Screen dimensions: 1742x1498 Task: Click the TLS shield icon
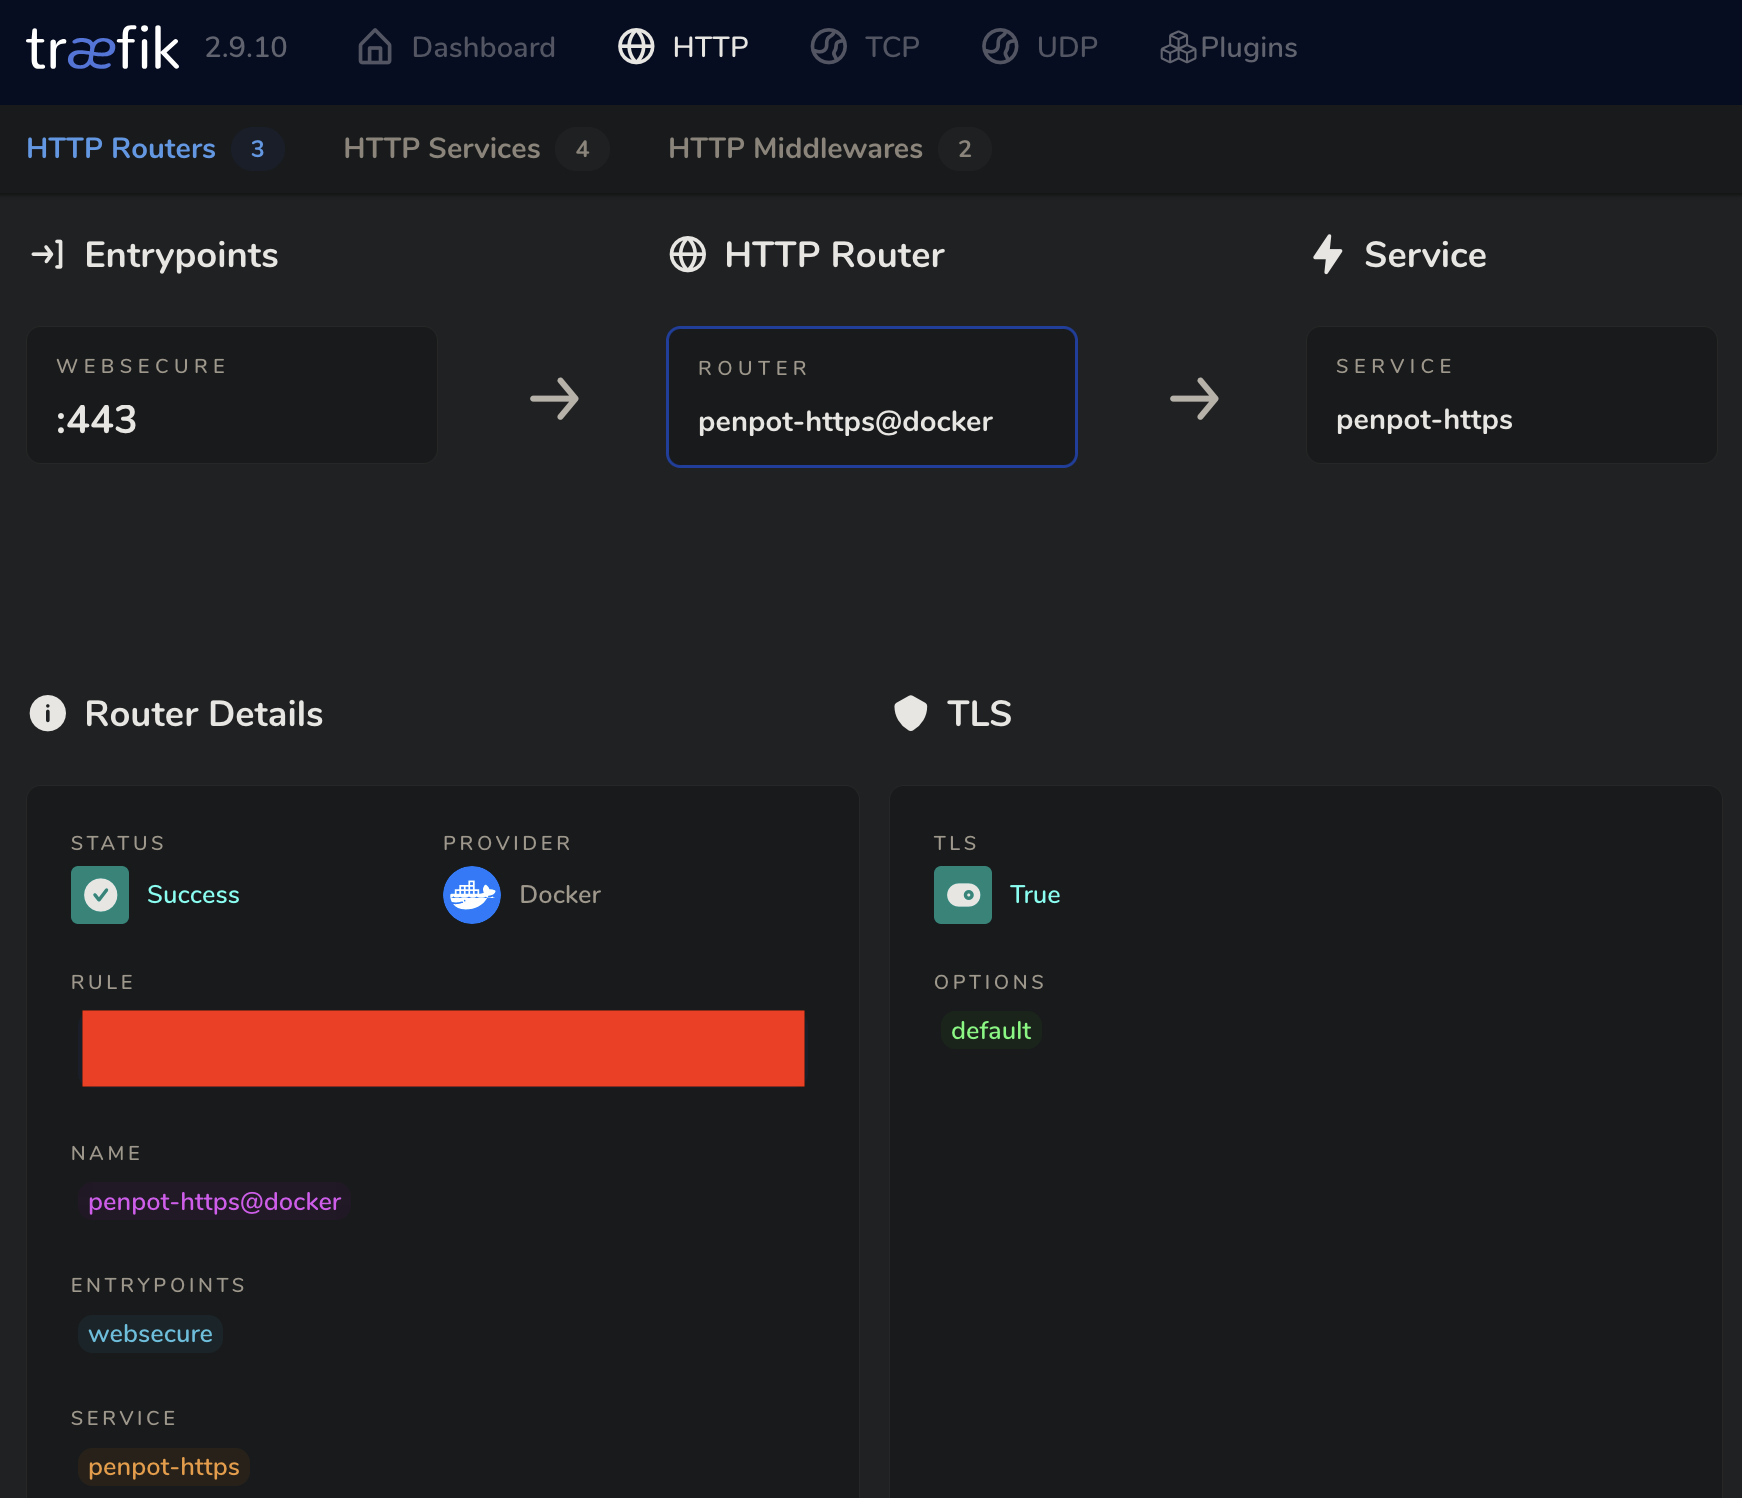coord(911,714)
